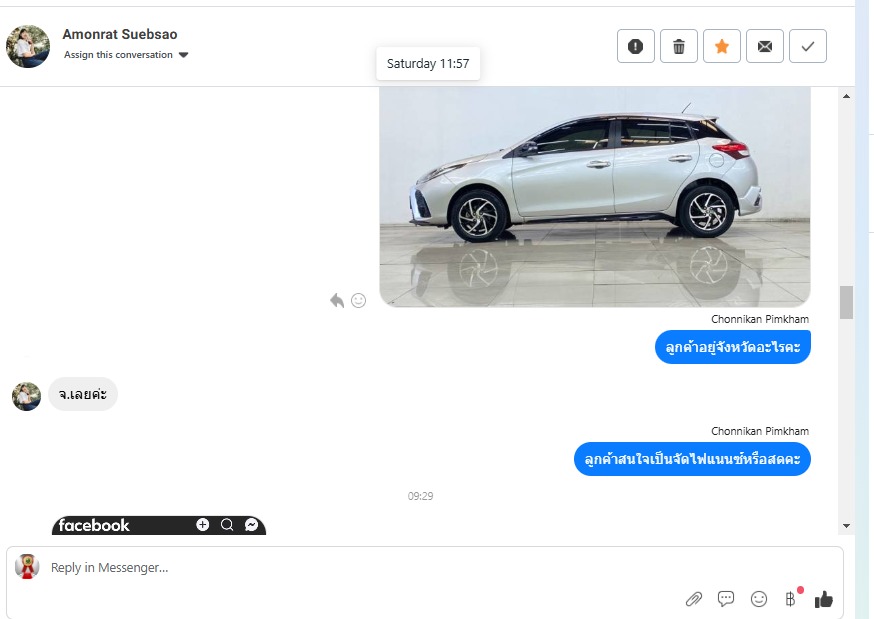Open sender avatar beside จ.เลยค่ะ message
Screen dimensions: 874x619
click(26, 397)
